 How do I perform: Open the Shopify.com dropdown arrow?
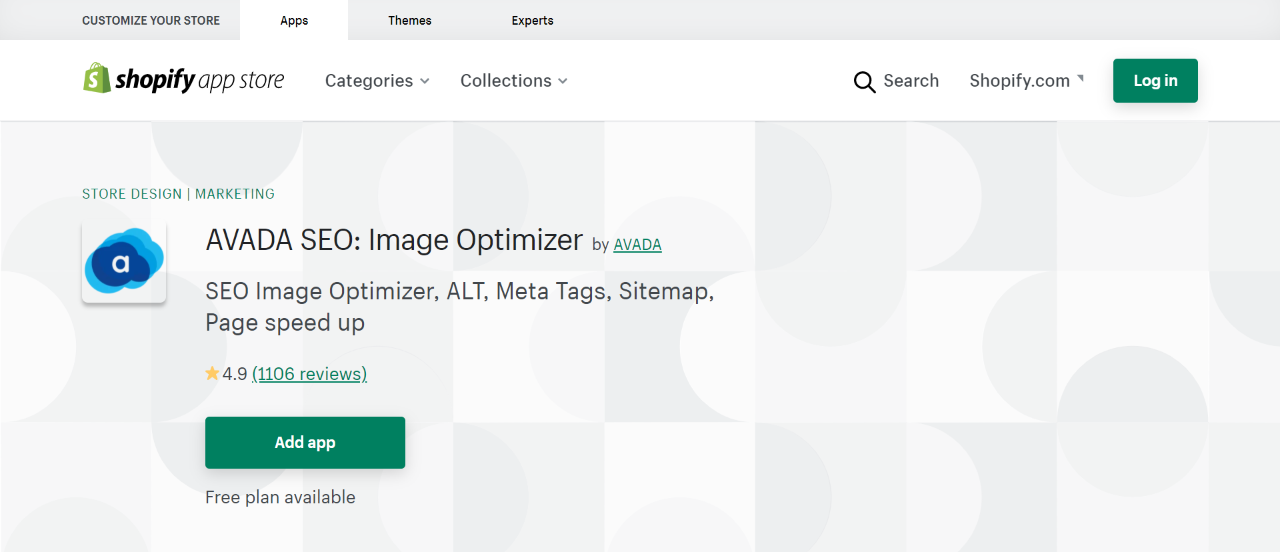click(x=1080, y=79)
